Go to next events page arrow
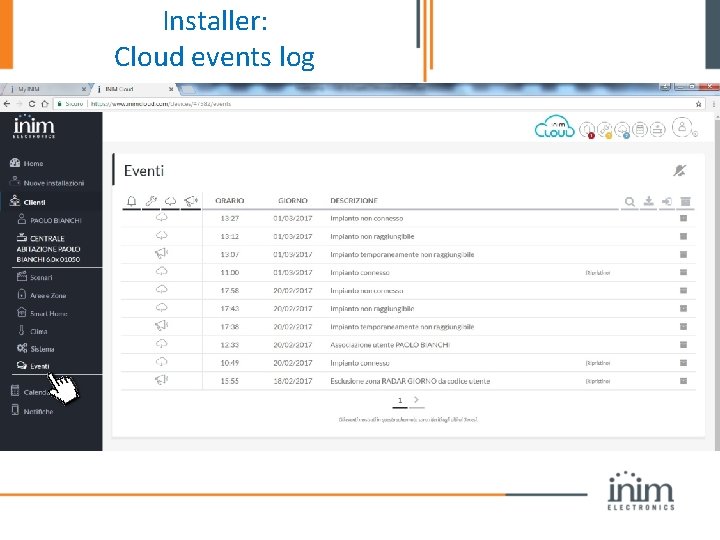Viewport: 720px width, 540px height. pos(416,400)
